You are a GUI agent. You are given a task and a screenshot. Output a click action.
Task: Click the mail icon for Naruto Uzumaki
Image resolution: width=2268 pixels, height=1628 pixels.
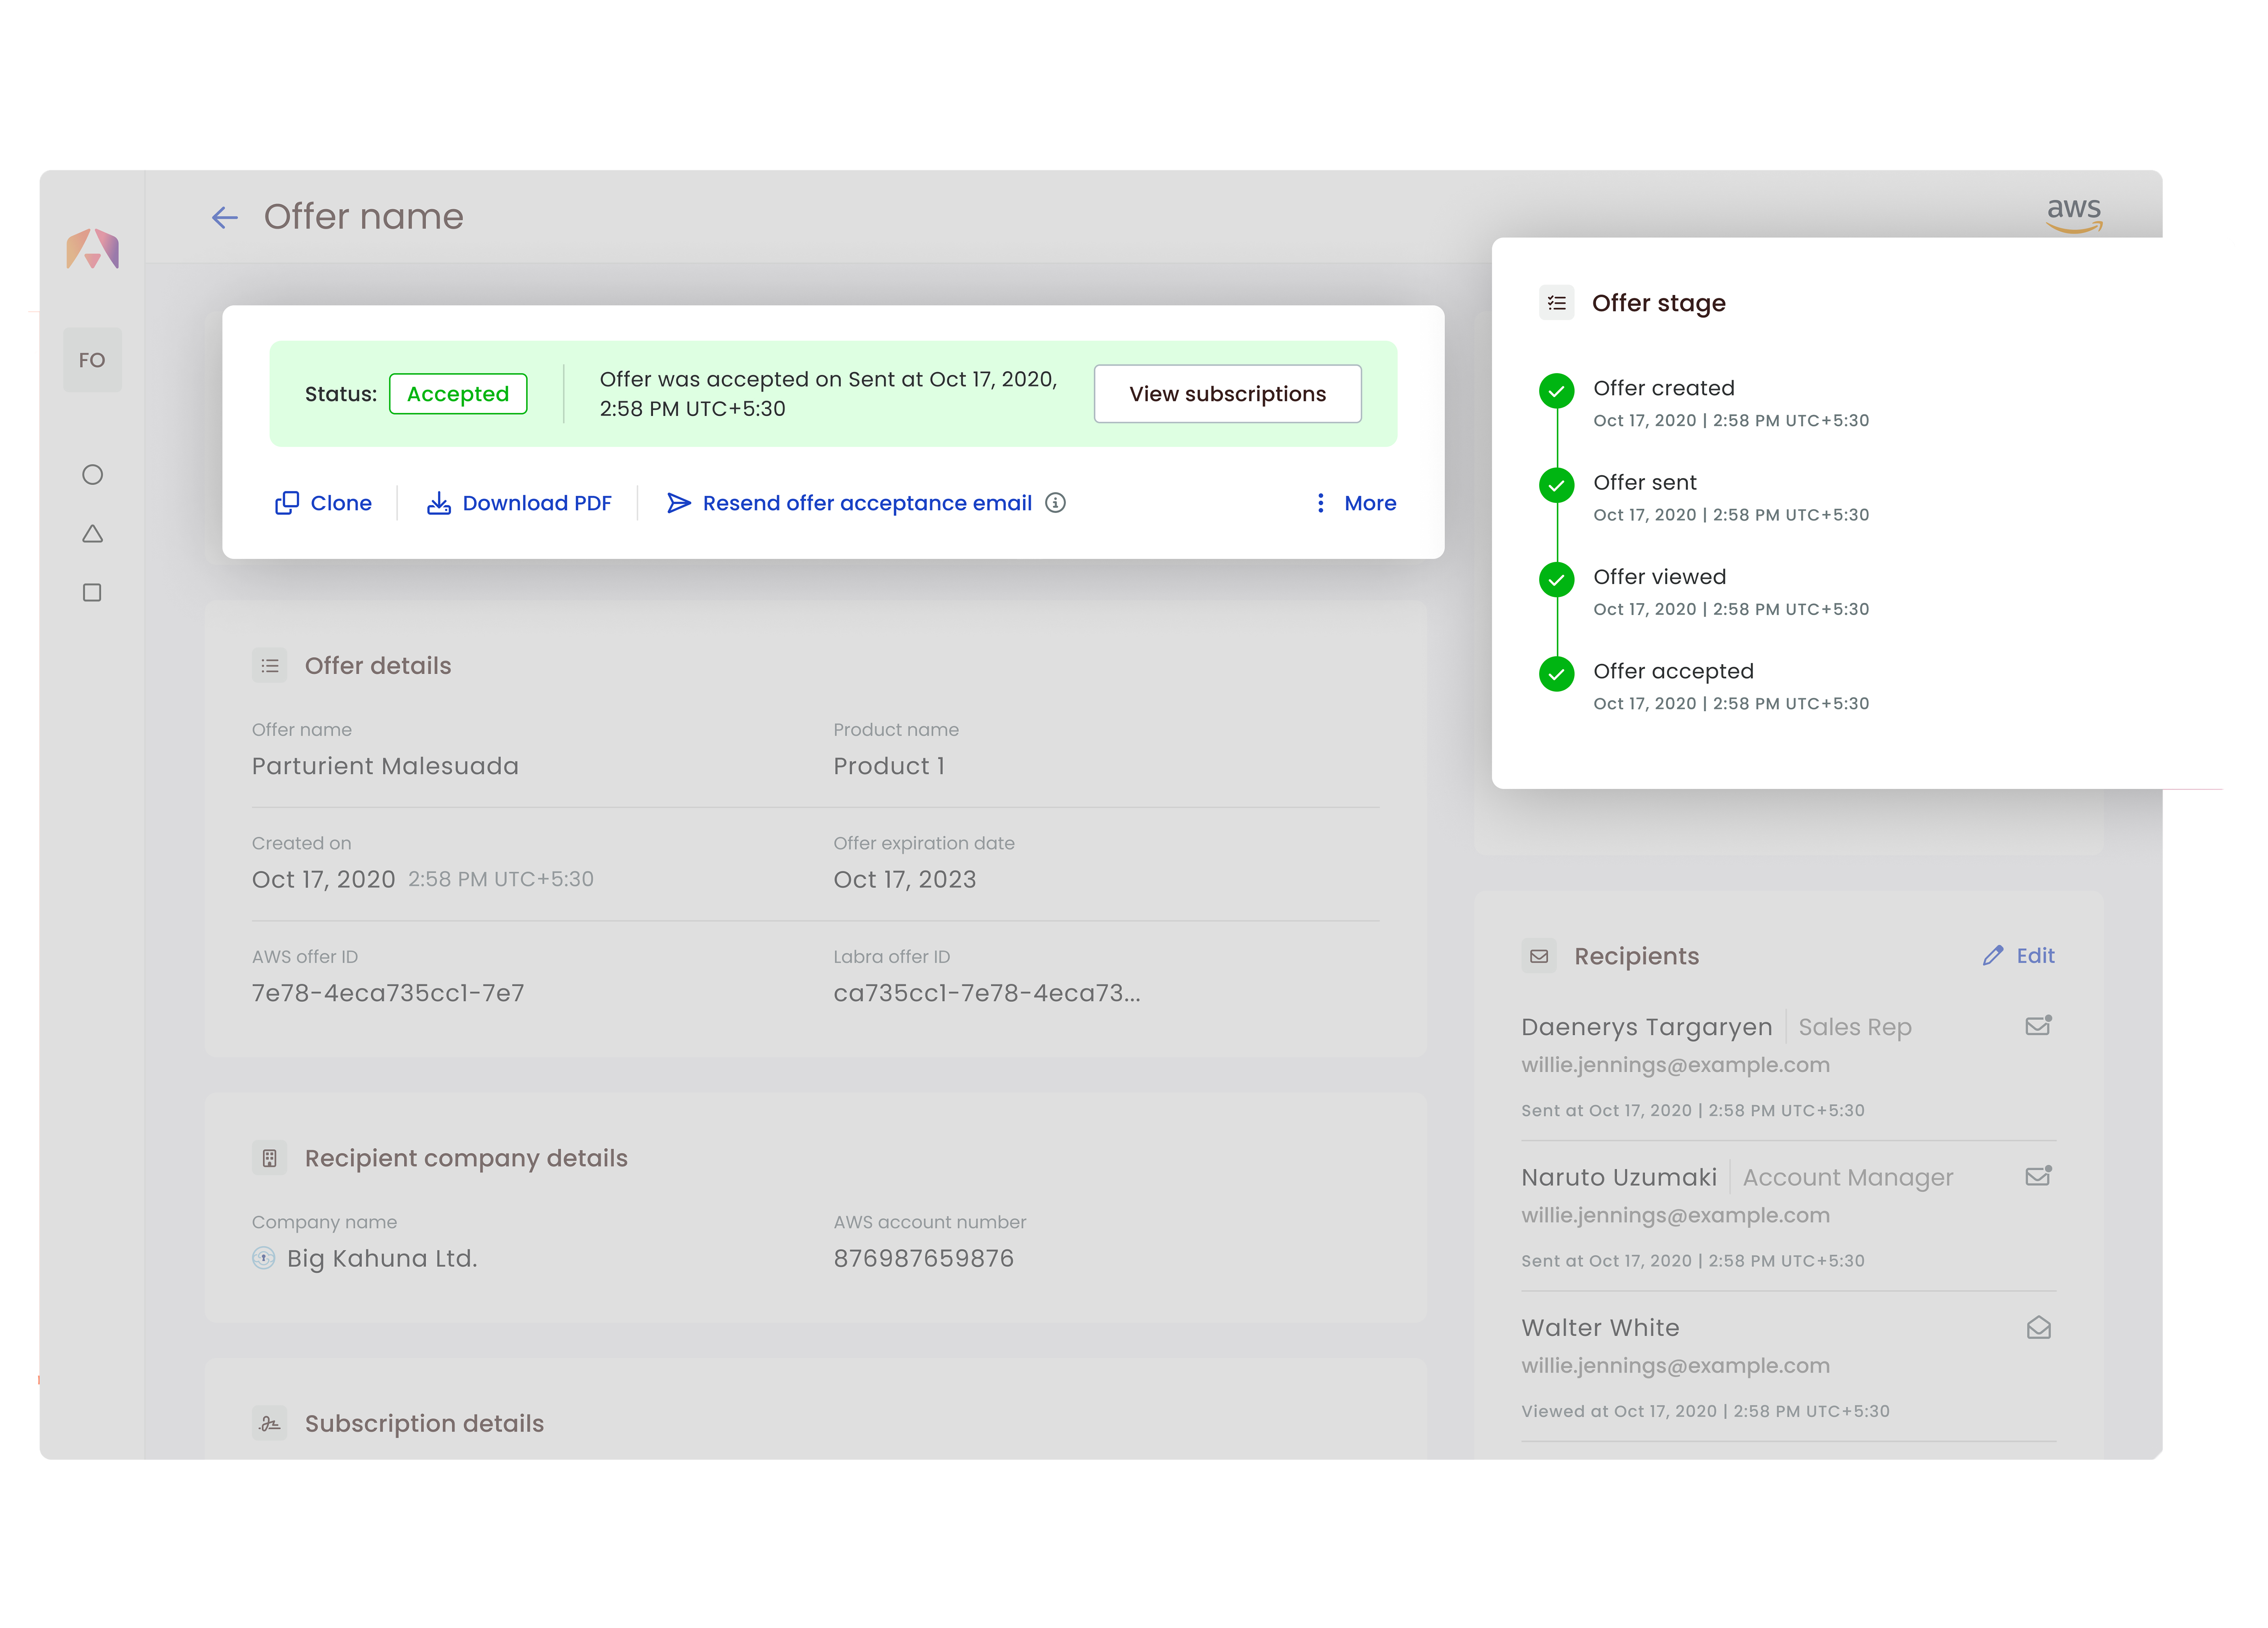pos(2038,1177)
